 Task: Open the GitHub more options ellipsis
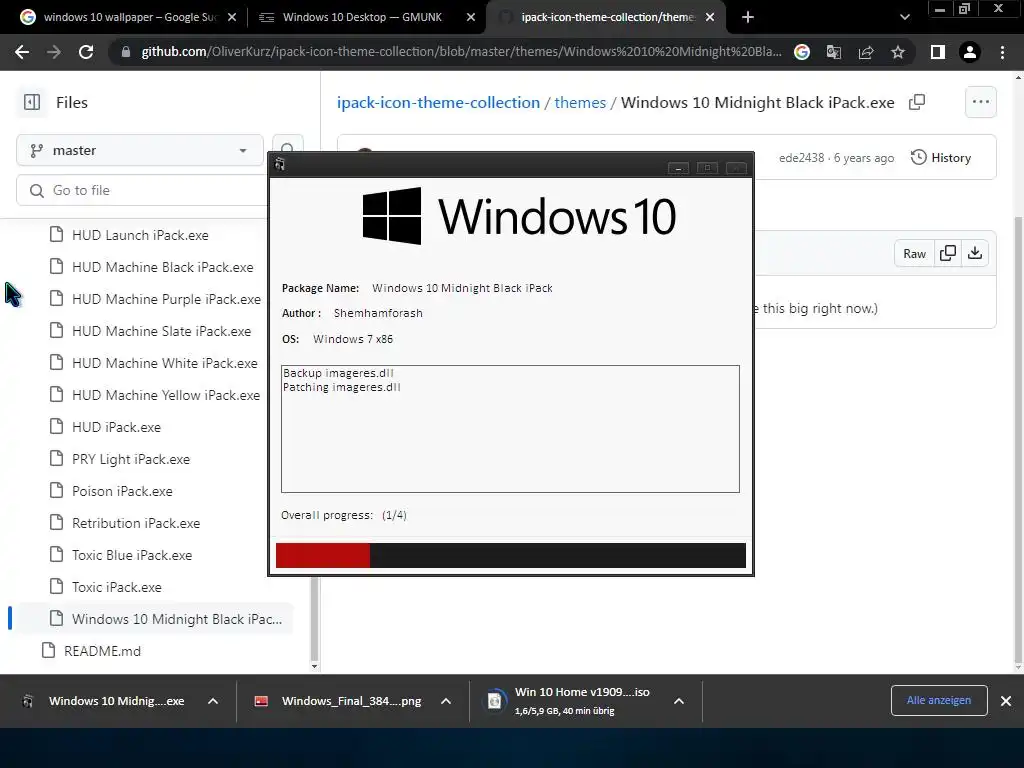(x=981, y=102)
